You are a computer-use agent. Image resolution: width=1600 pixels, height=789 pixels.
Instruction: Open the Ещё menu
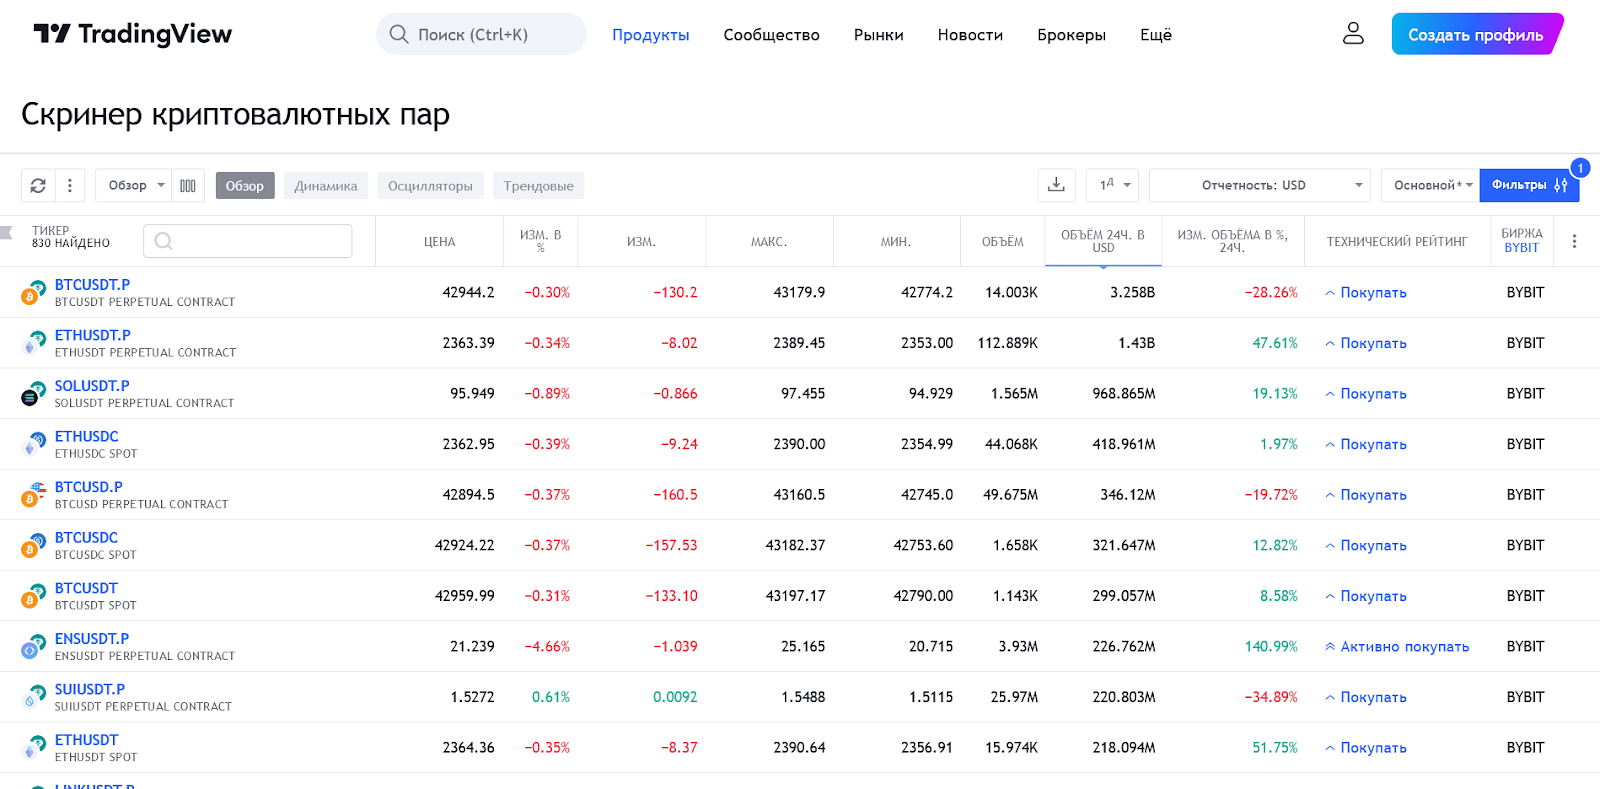[x=1156, y=35]
